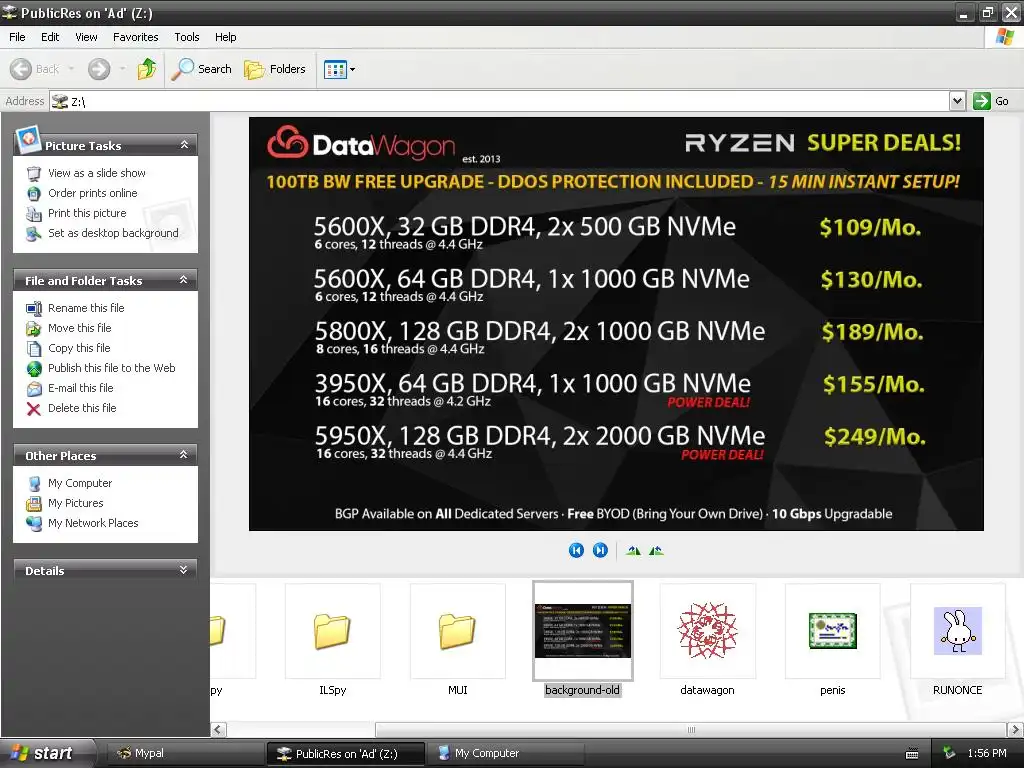The image size is (1024, 768).
Task: Click the filmstrip scroll right arrow
Action: click(1015, 729)
